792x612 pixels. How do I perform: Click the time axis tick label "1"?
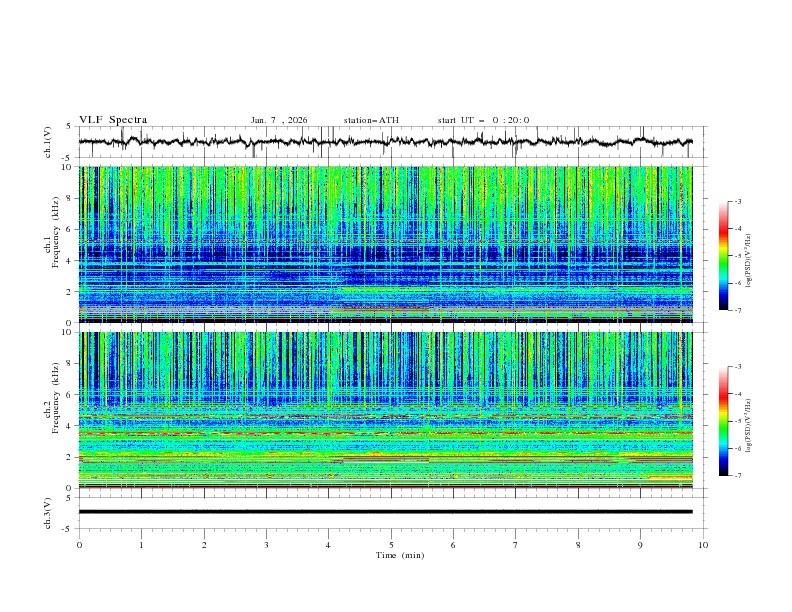tap(141, 545)
